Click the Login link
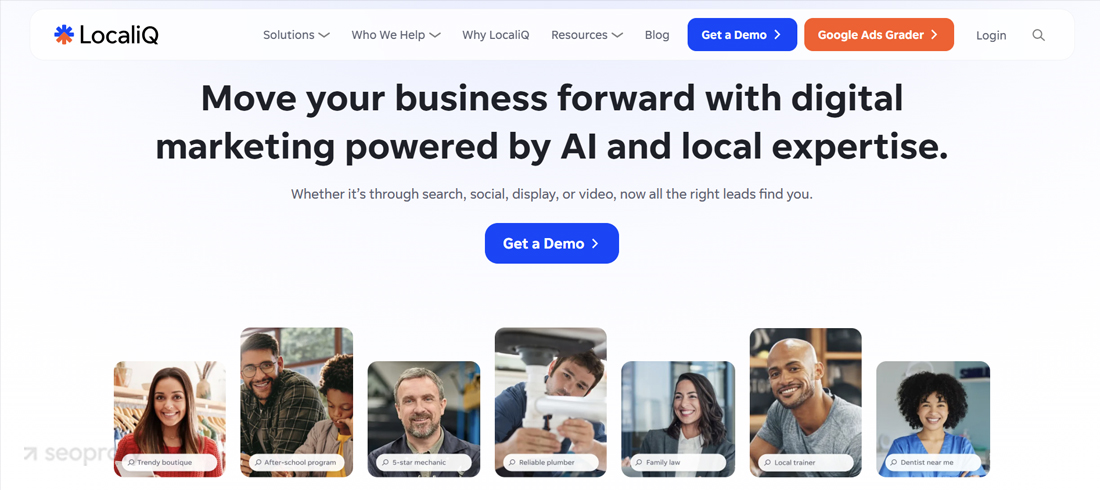1100x490 pixels. coord(991,35)
